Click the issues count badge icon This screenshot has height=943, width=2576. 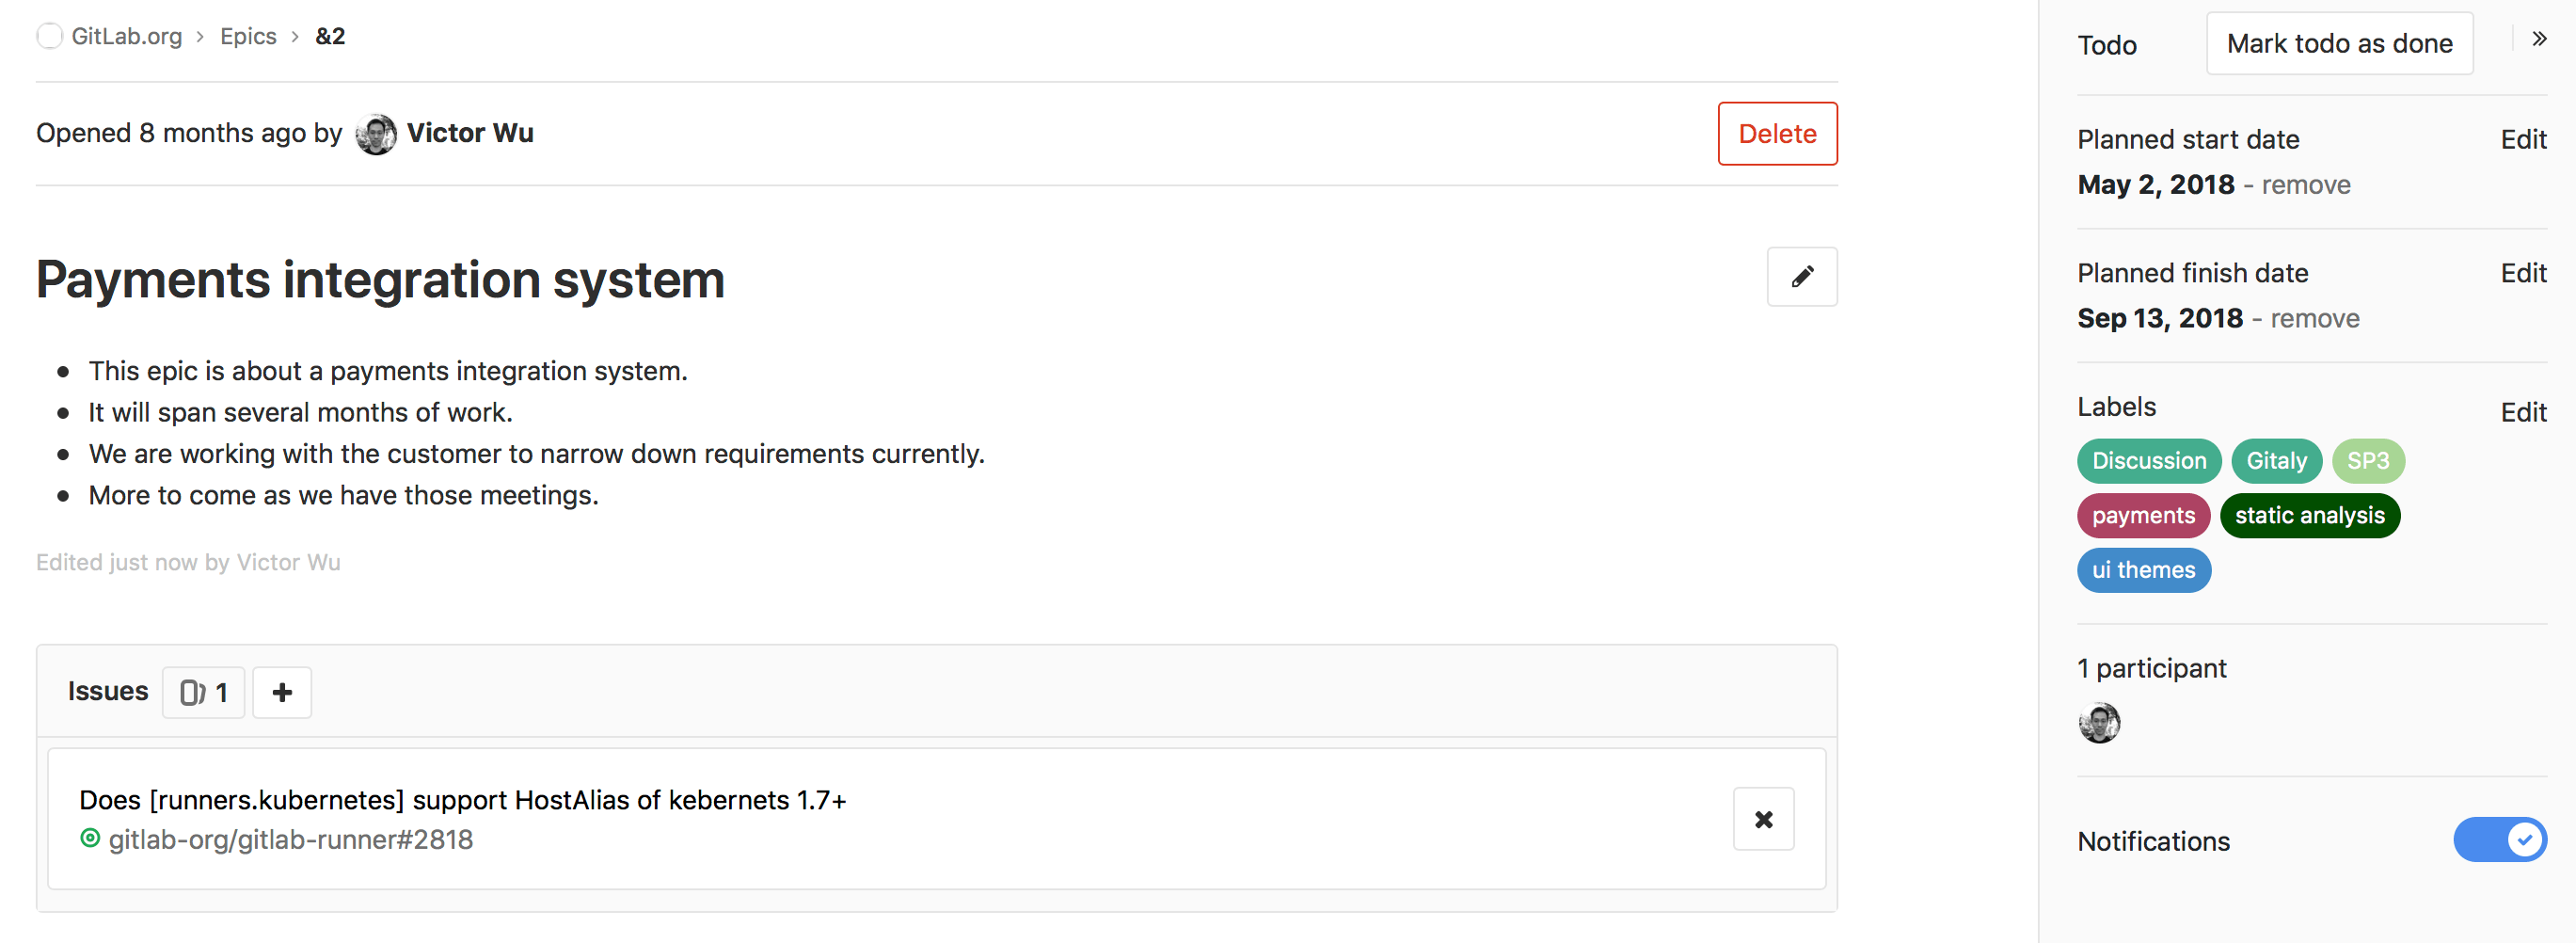(x=192, y=692)
